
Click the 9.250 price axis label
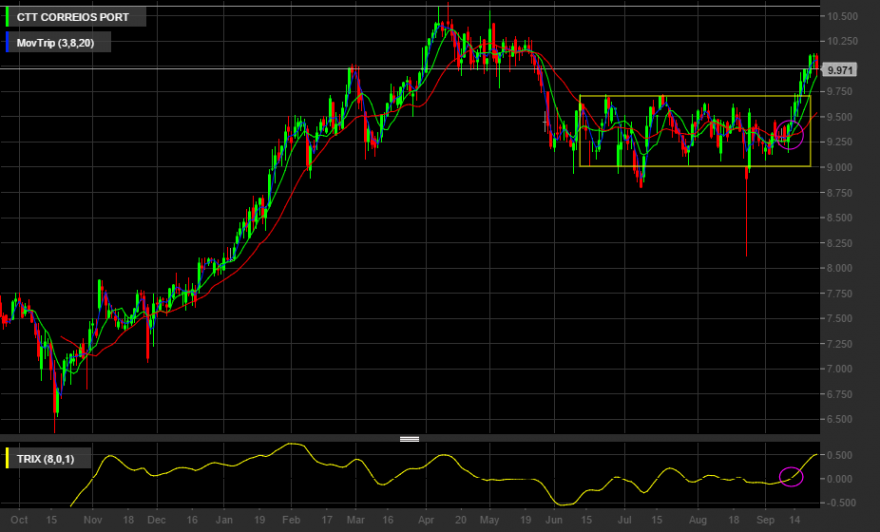pyautogui.click(x=840, y=142)
